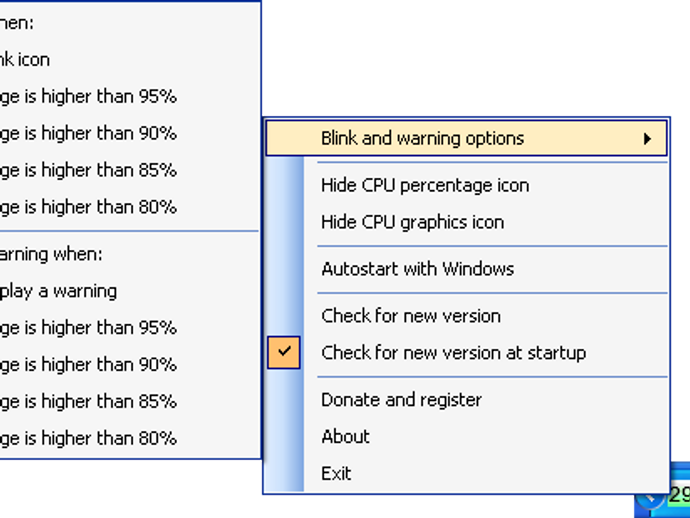Select blink option higher than 90%

[x=88, y=134]
